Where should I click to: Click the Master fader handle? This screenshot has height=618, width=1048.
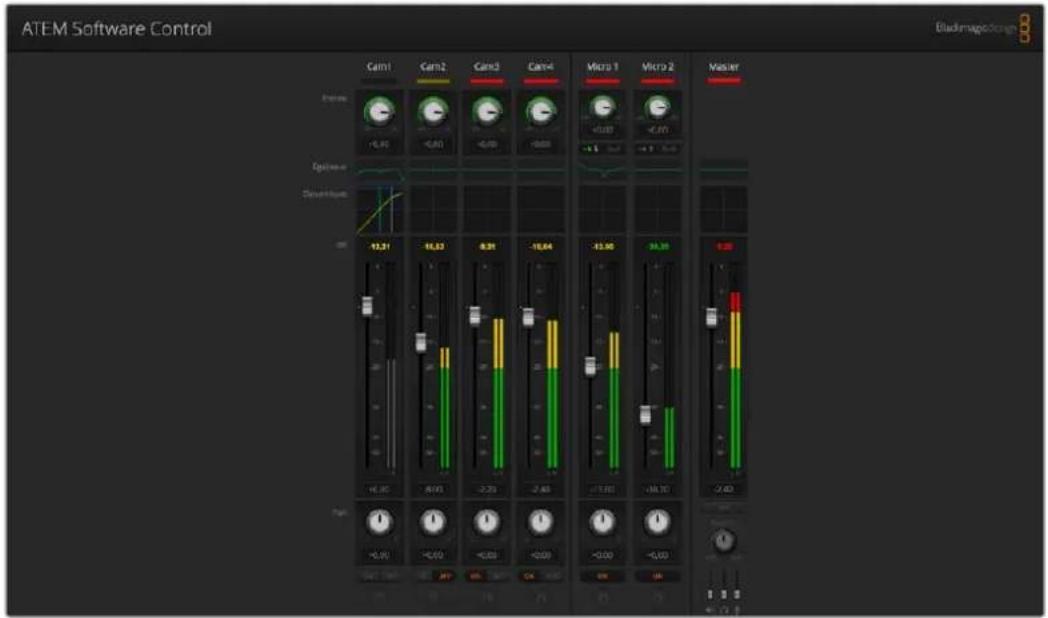712,317
